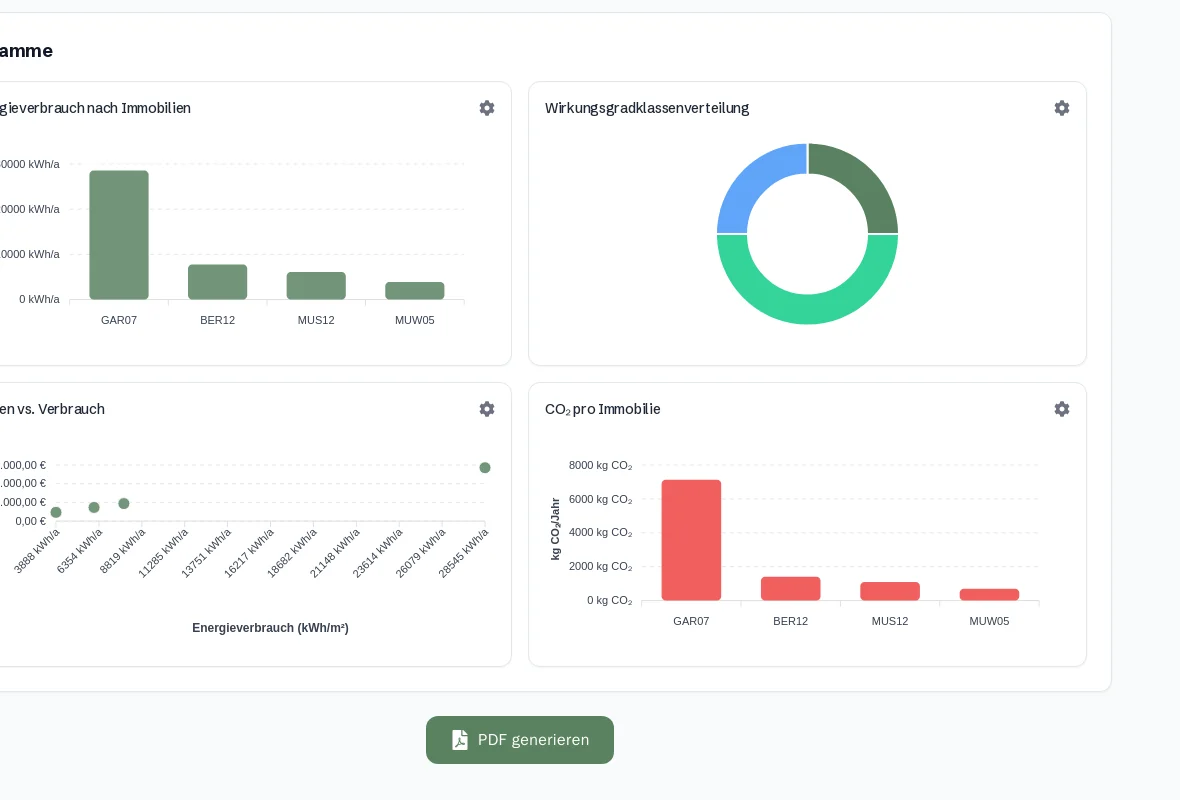Viewport: 1180px width, 800px height.
Task: Click MUS12 label under the CO₂ chart
Action: (x=890, y=621)
